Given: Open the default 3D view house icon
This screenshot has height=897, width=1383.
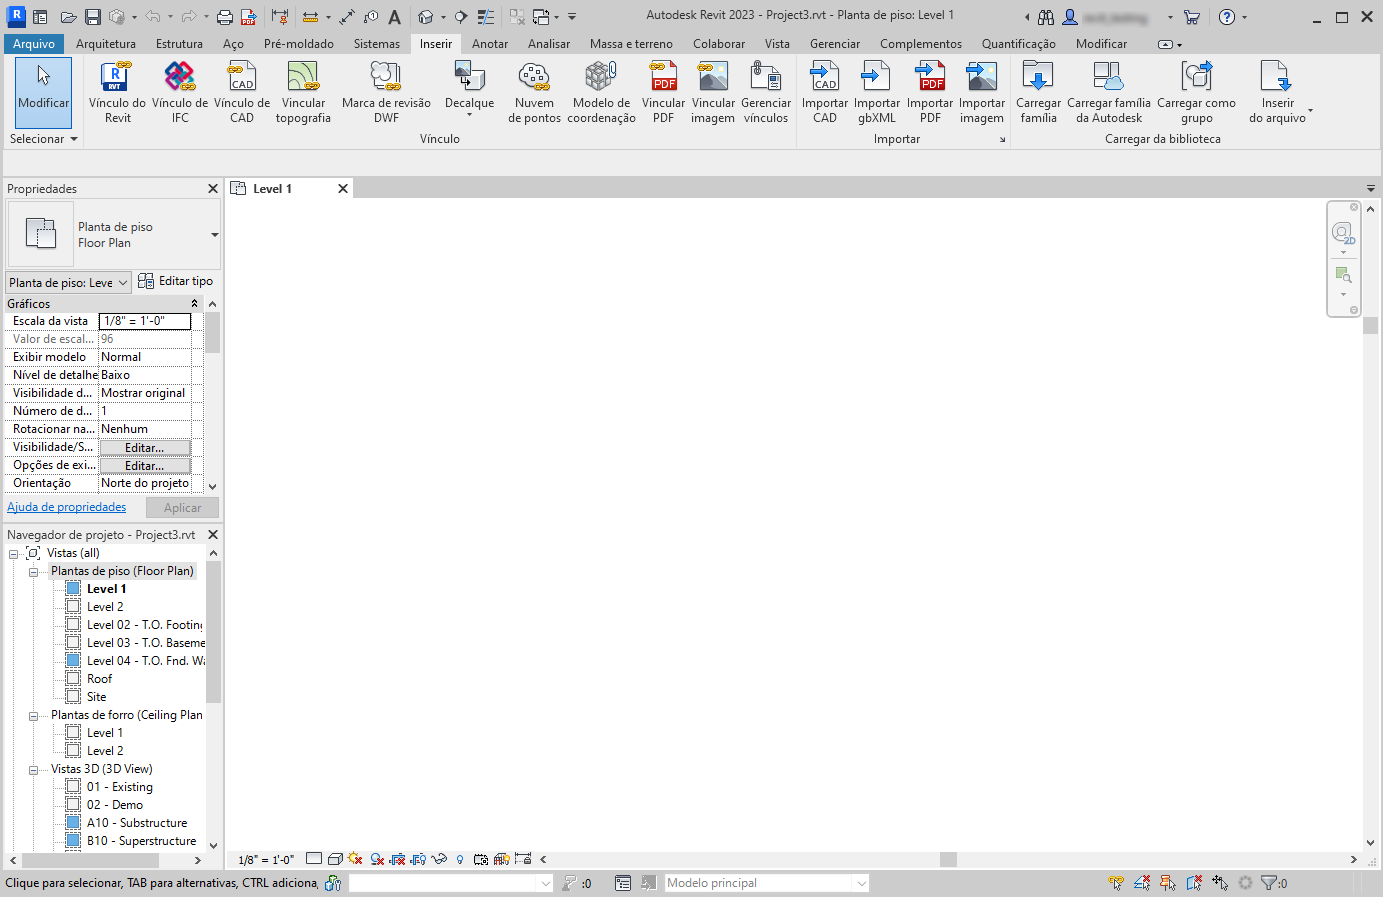Looking at the screenshot, I should [426, 17].
